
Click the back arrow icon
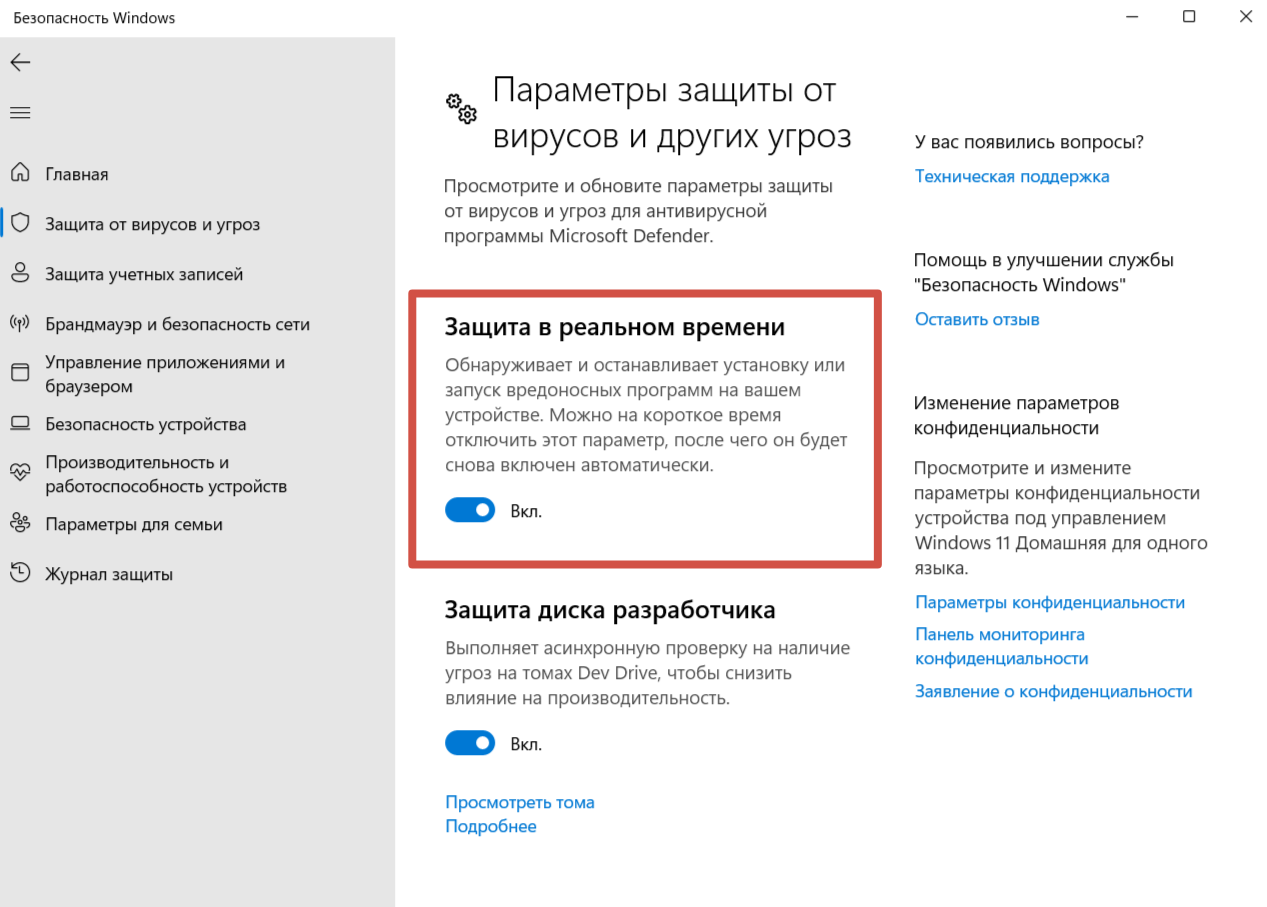point(20,62)
